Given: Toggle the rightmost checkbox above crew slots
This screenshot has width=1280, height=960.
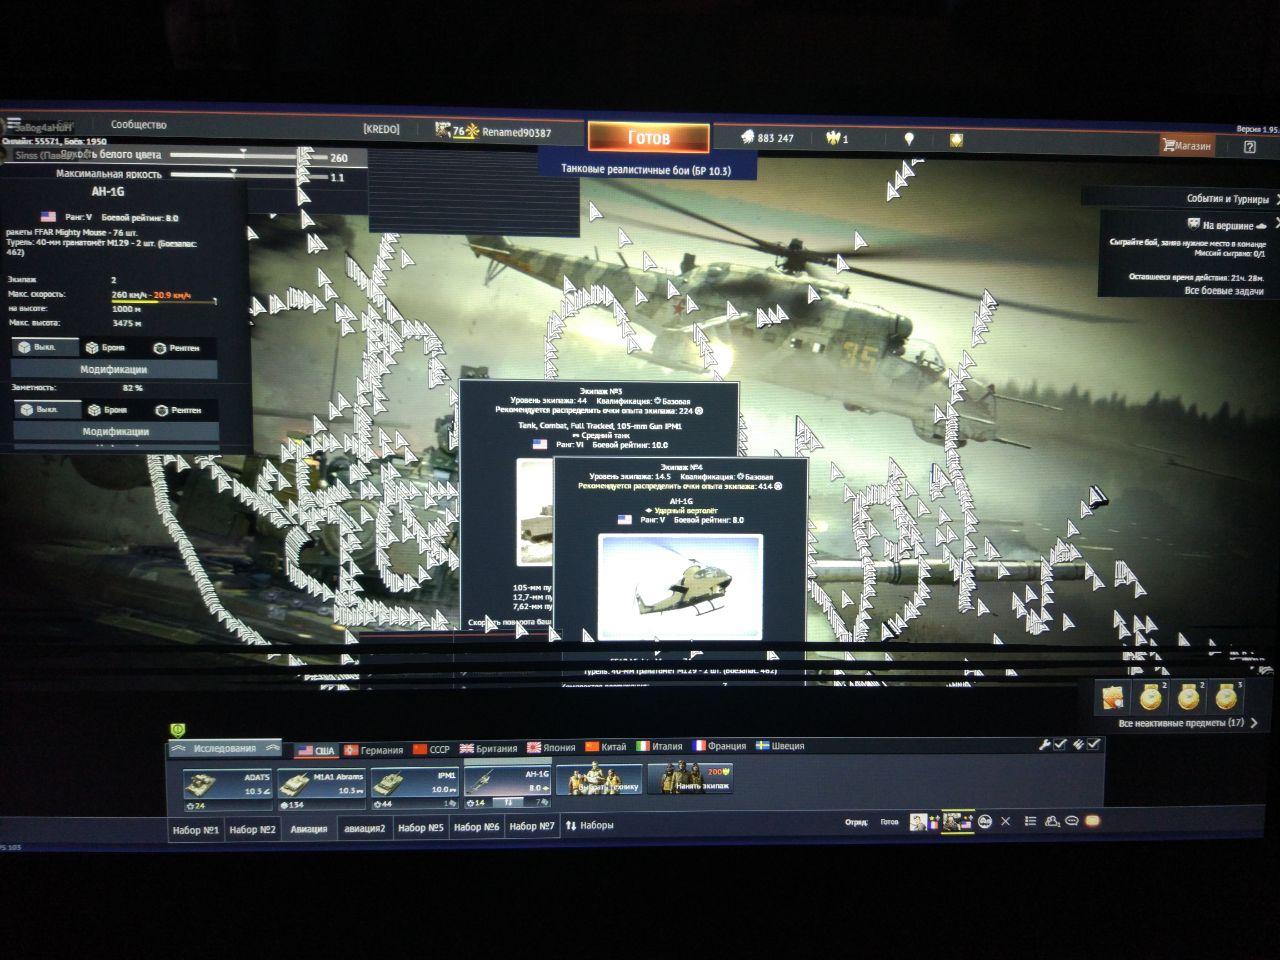Looking at the screenshot, I should [x=1093, y=744].
